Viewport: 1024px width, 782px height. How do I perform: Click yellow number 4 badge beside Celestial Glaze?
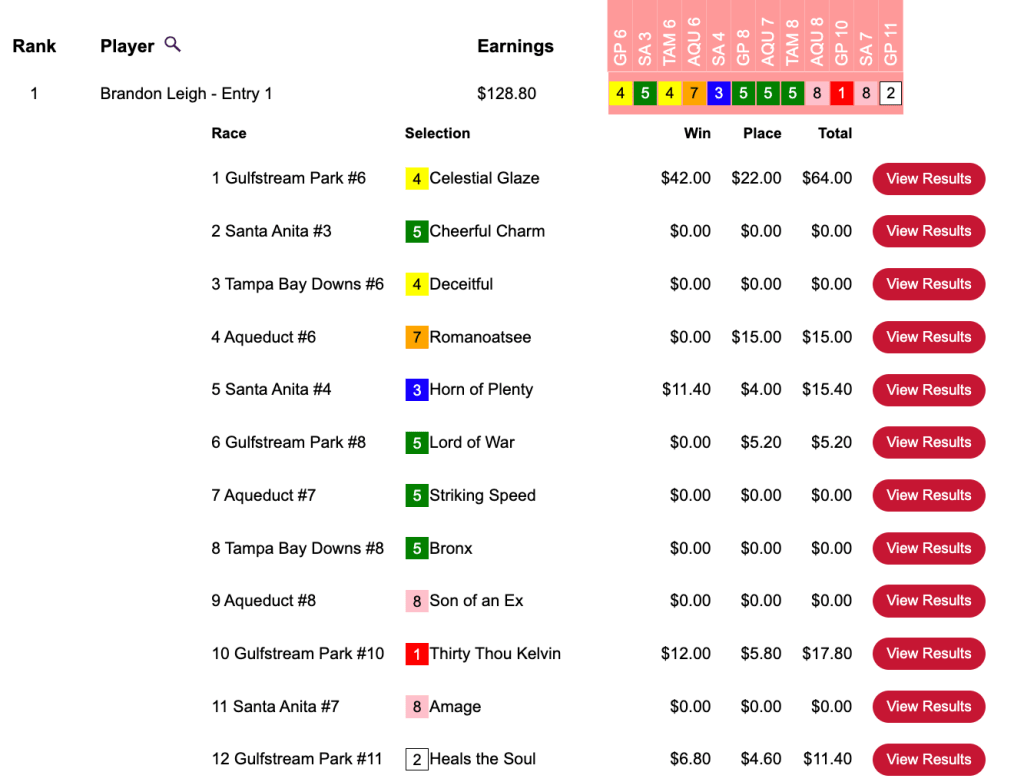click(x=417, y=179)
